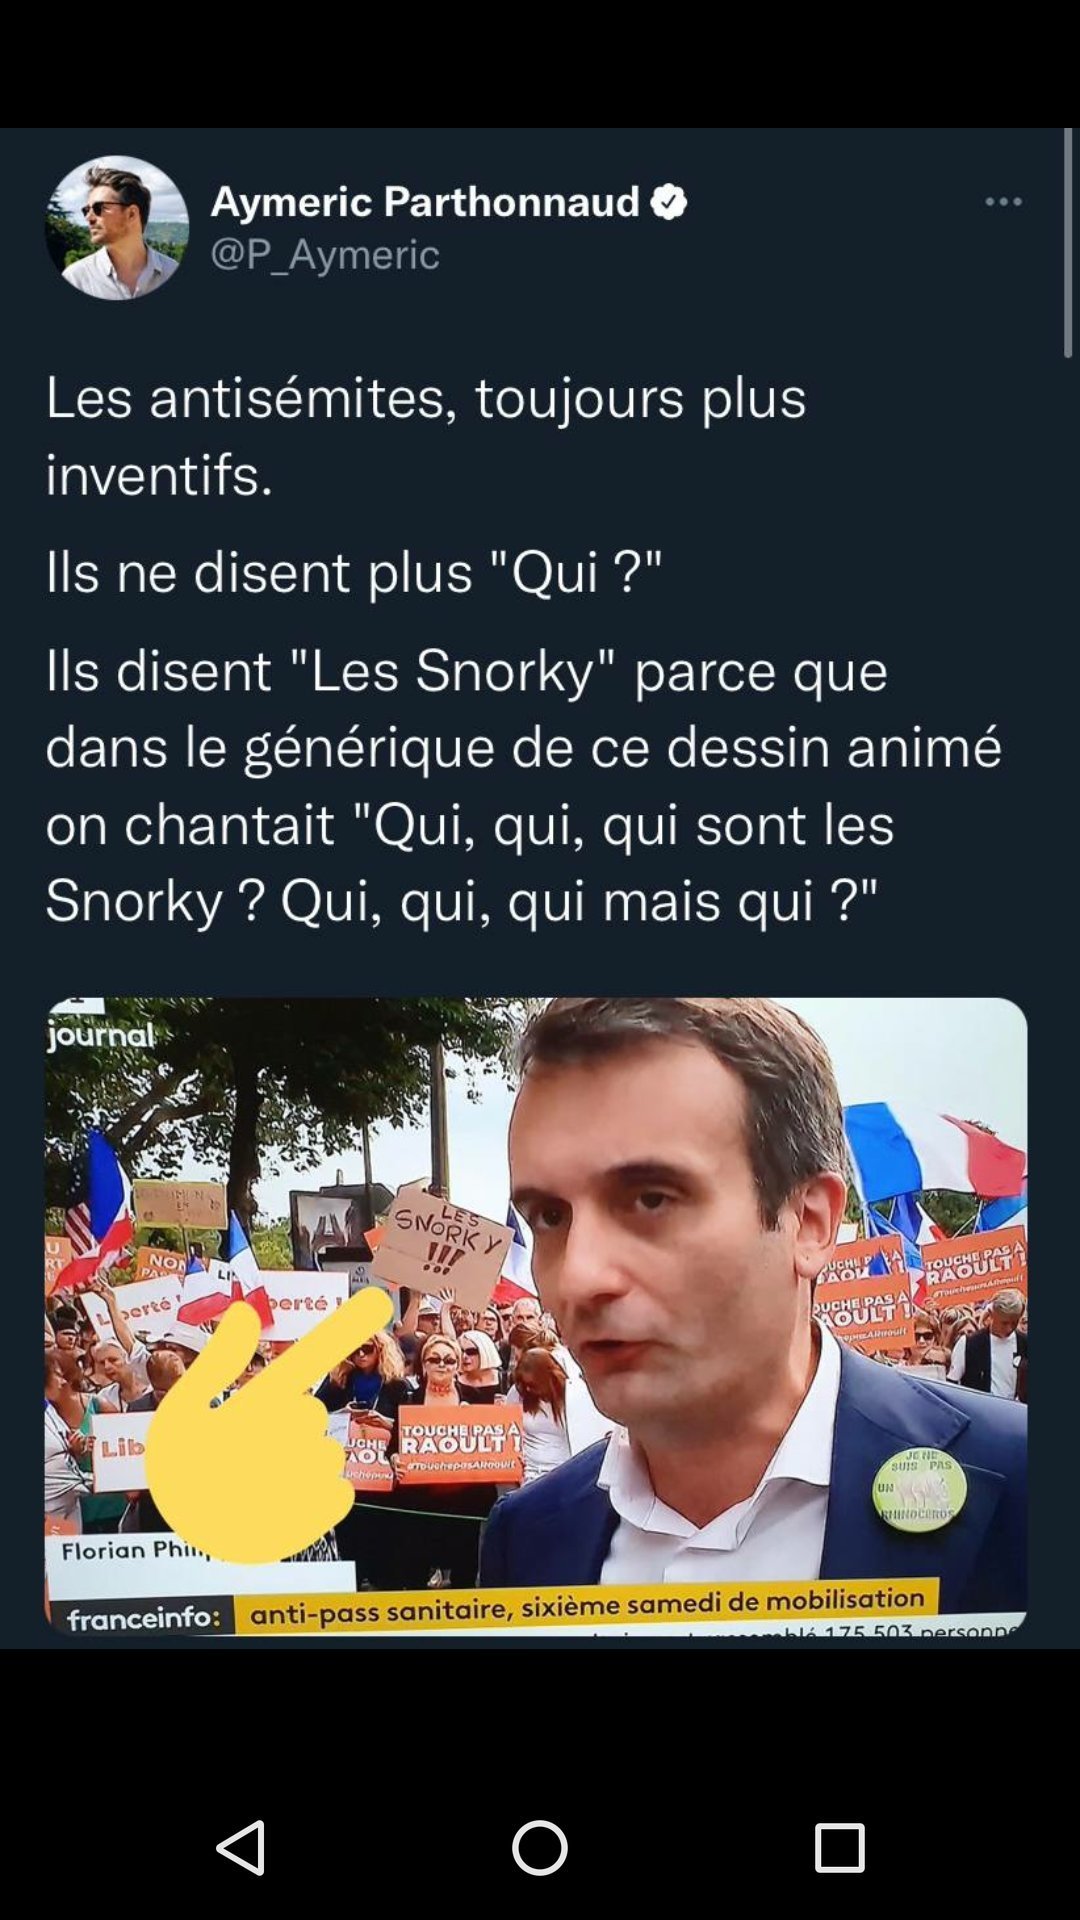The width and height of the screenshot is (1080, 1920).
Task: Open the Aymeric Parthonnaud display name
Action: pos(425,202)
